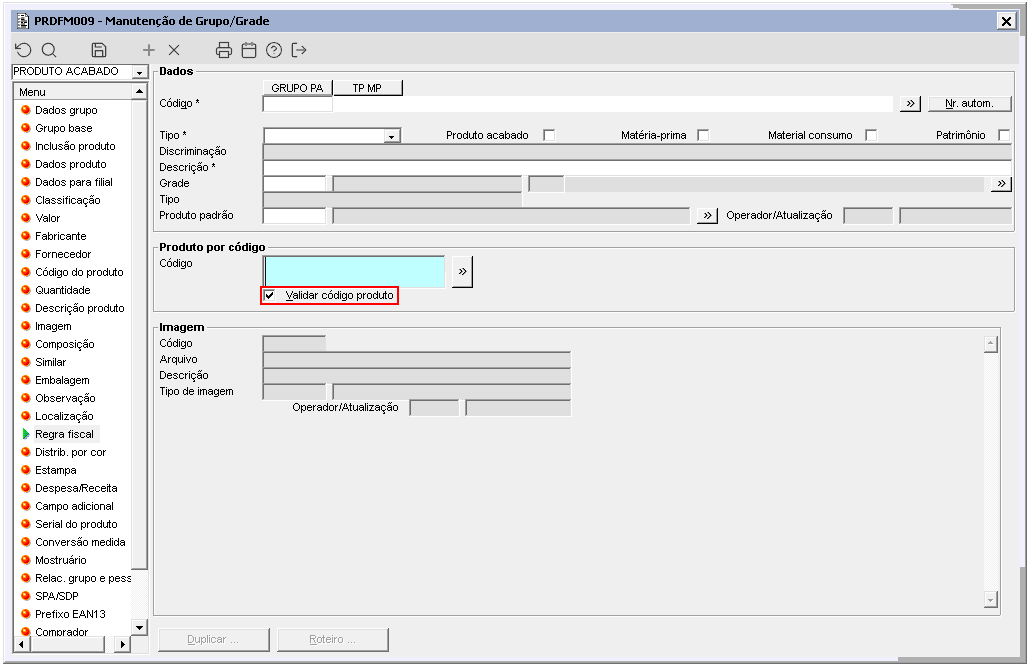The width and height of the screenshot is (1028, 666).
Task: Click the exit door toolbar icon
Action: tap(299, 50)
